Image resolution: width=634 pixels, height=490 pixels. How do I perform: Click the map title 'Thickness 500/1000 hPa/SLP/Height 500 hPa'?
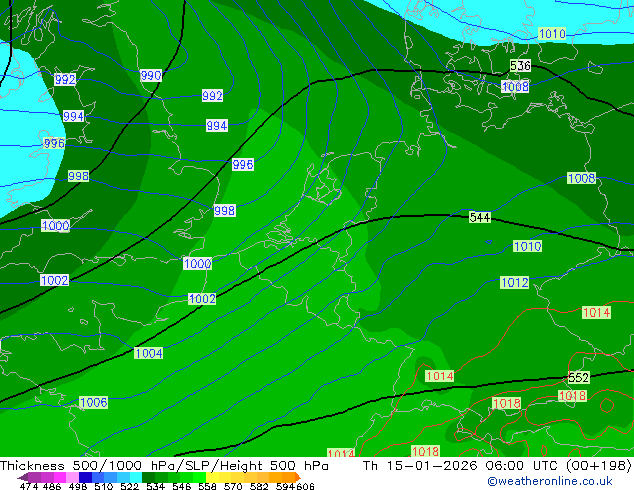click(x=164, y=466)
